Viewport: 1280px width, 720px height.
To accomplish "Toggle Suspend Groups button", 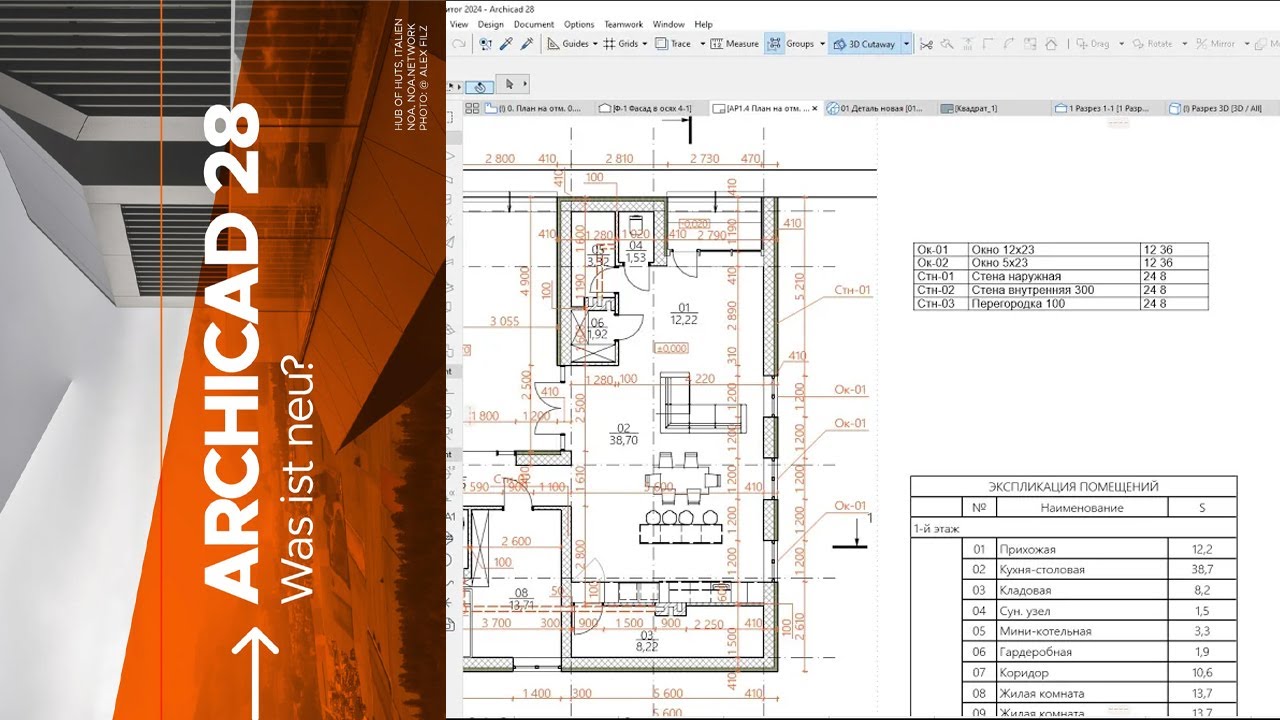I will pyautogui.click(x=775, y=44).
